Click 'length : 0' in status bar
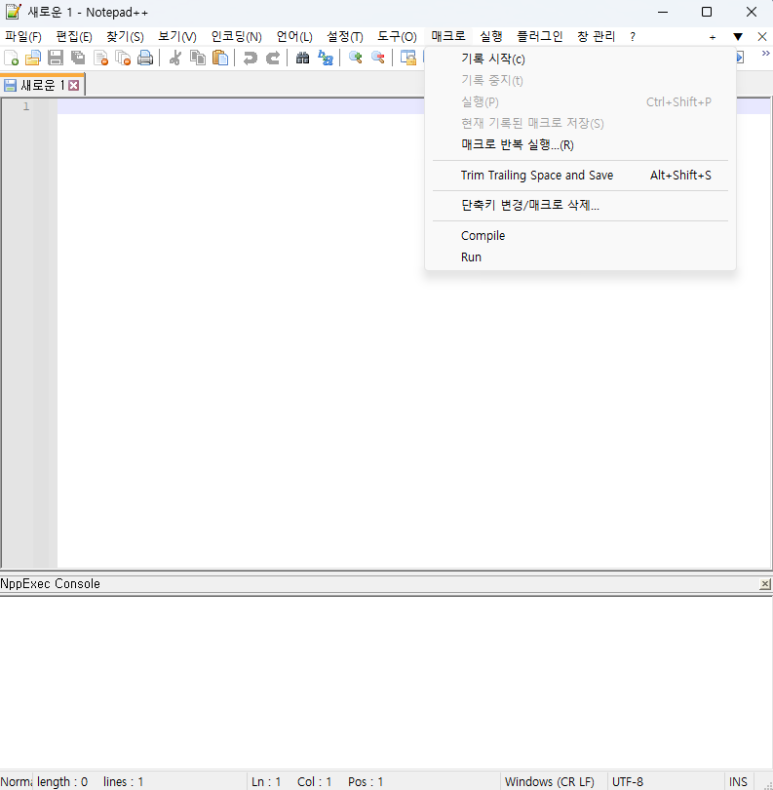Screen dimensions: 773x790 pos(62,781)
